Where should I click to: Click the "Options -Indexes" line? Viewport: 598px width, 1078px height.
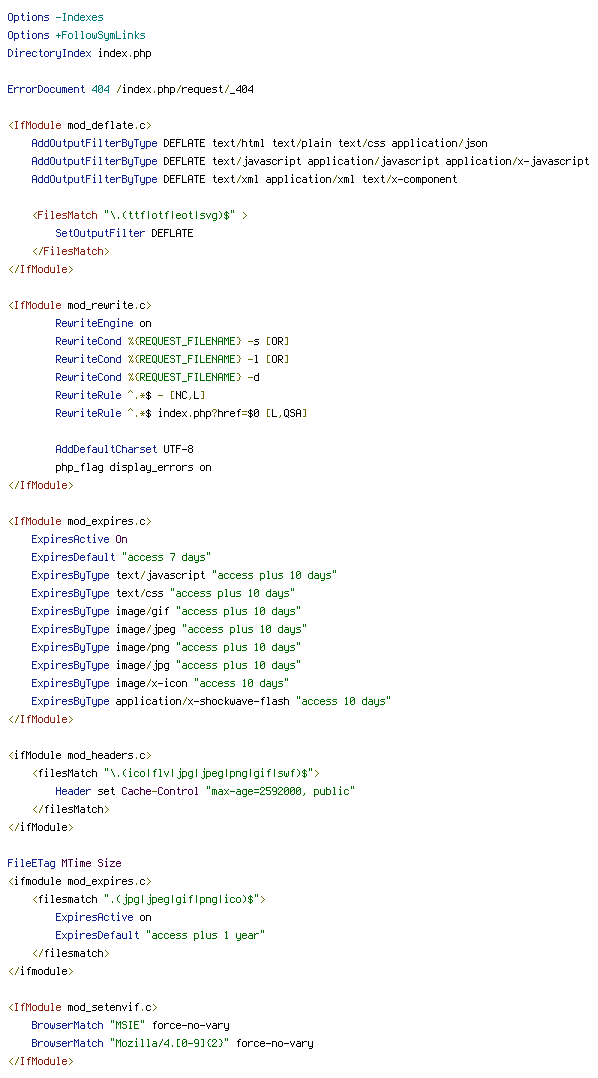click(56, 17)
